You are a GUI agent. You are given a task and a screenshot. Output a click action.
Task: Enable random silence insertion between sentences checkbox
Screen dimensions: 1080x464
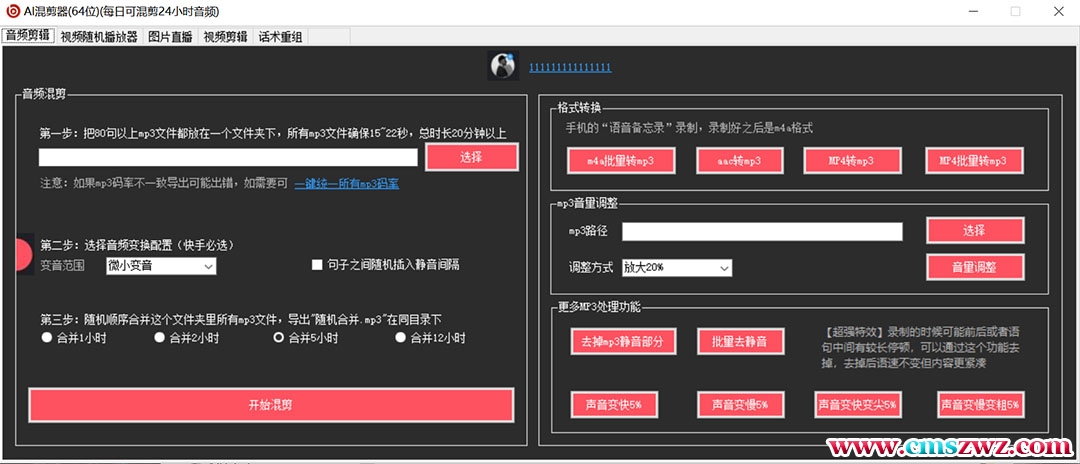(317, 265)
